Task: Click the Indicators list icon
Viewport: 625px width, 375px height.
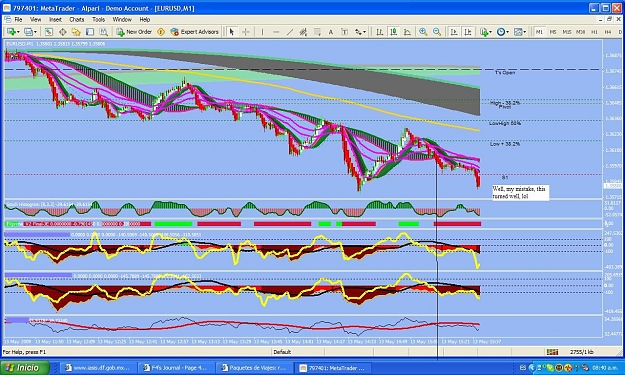Action: pyautogui.click(x=483, y=32)
